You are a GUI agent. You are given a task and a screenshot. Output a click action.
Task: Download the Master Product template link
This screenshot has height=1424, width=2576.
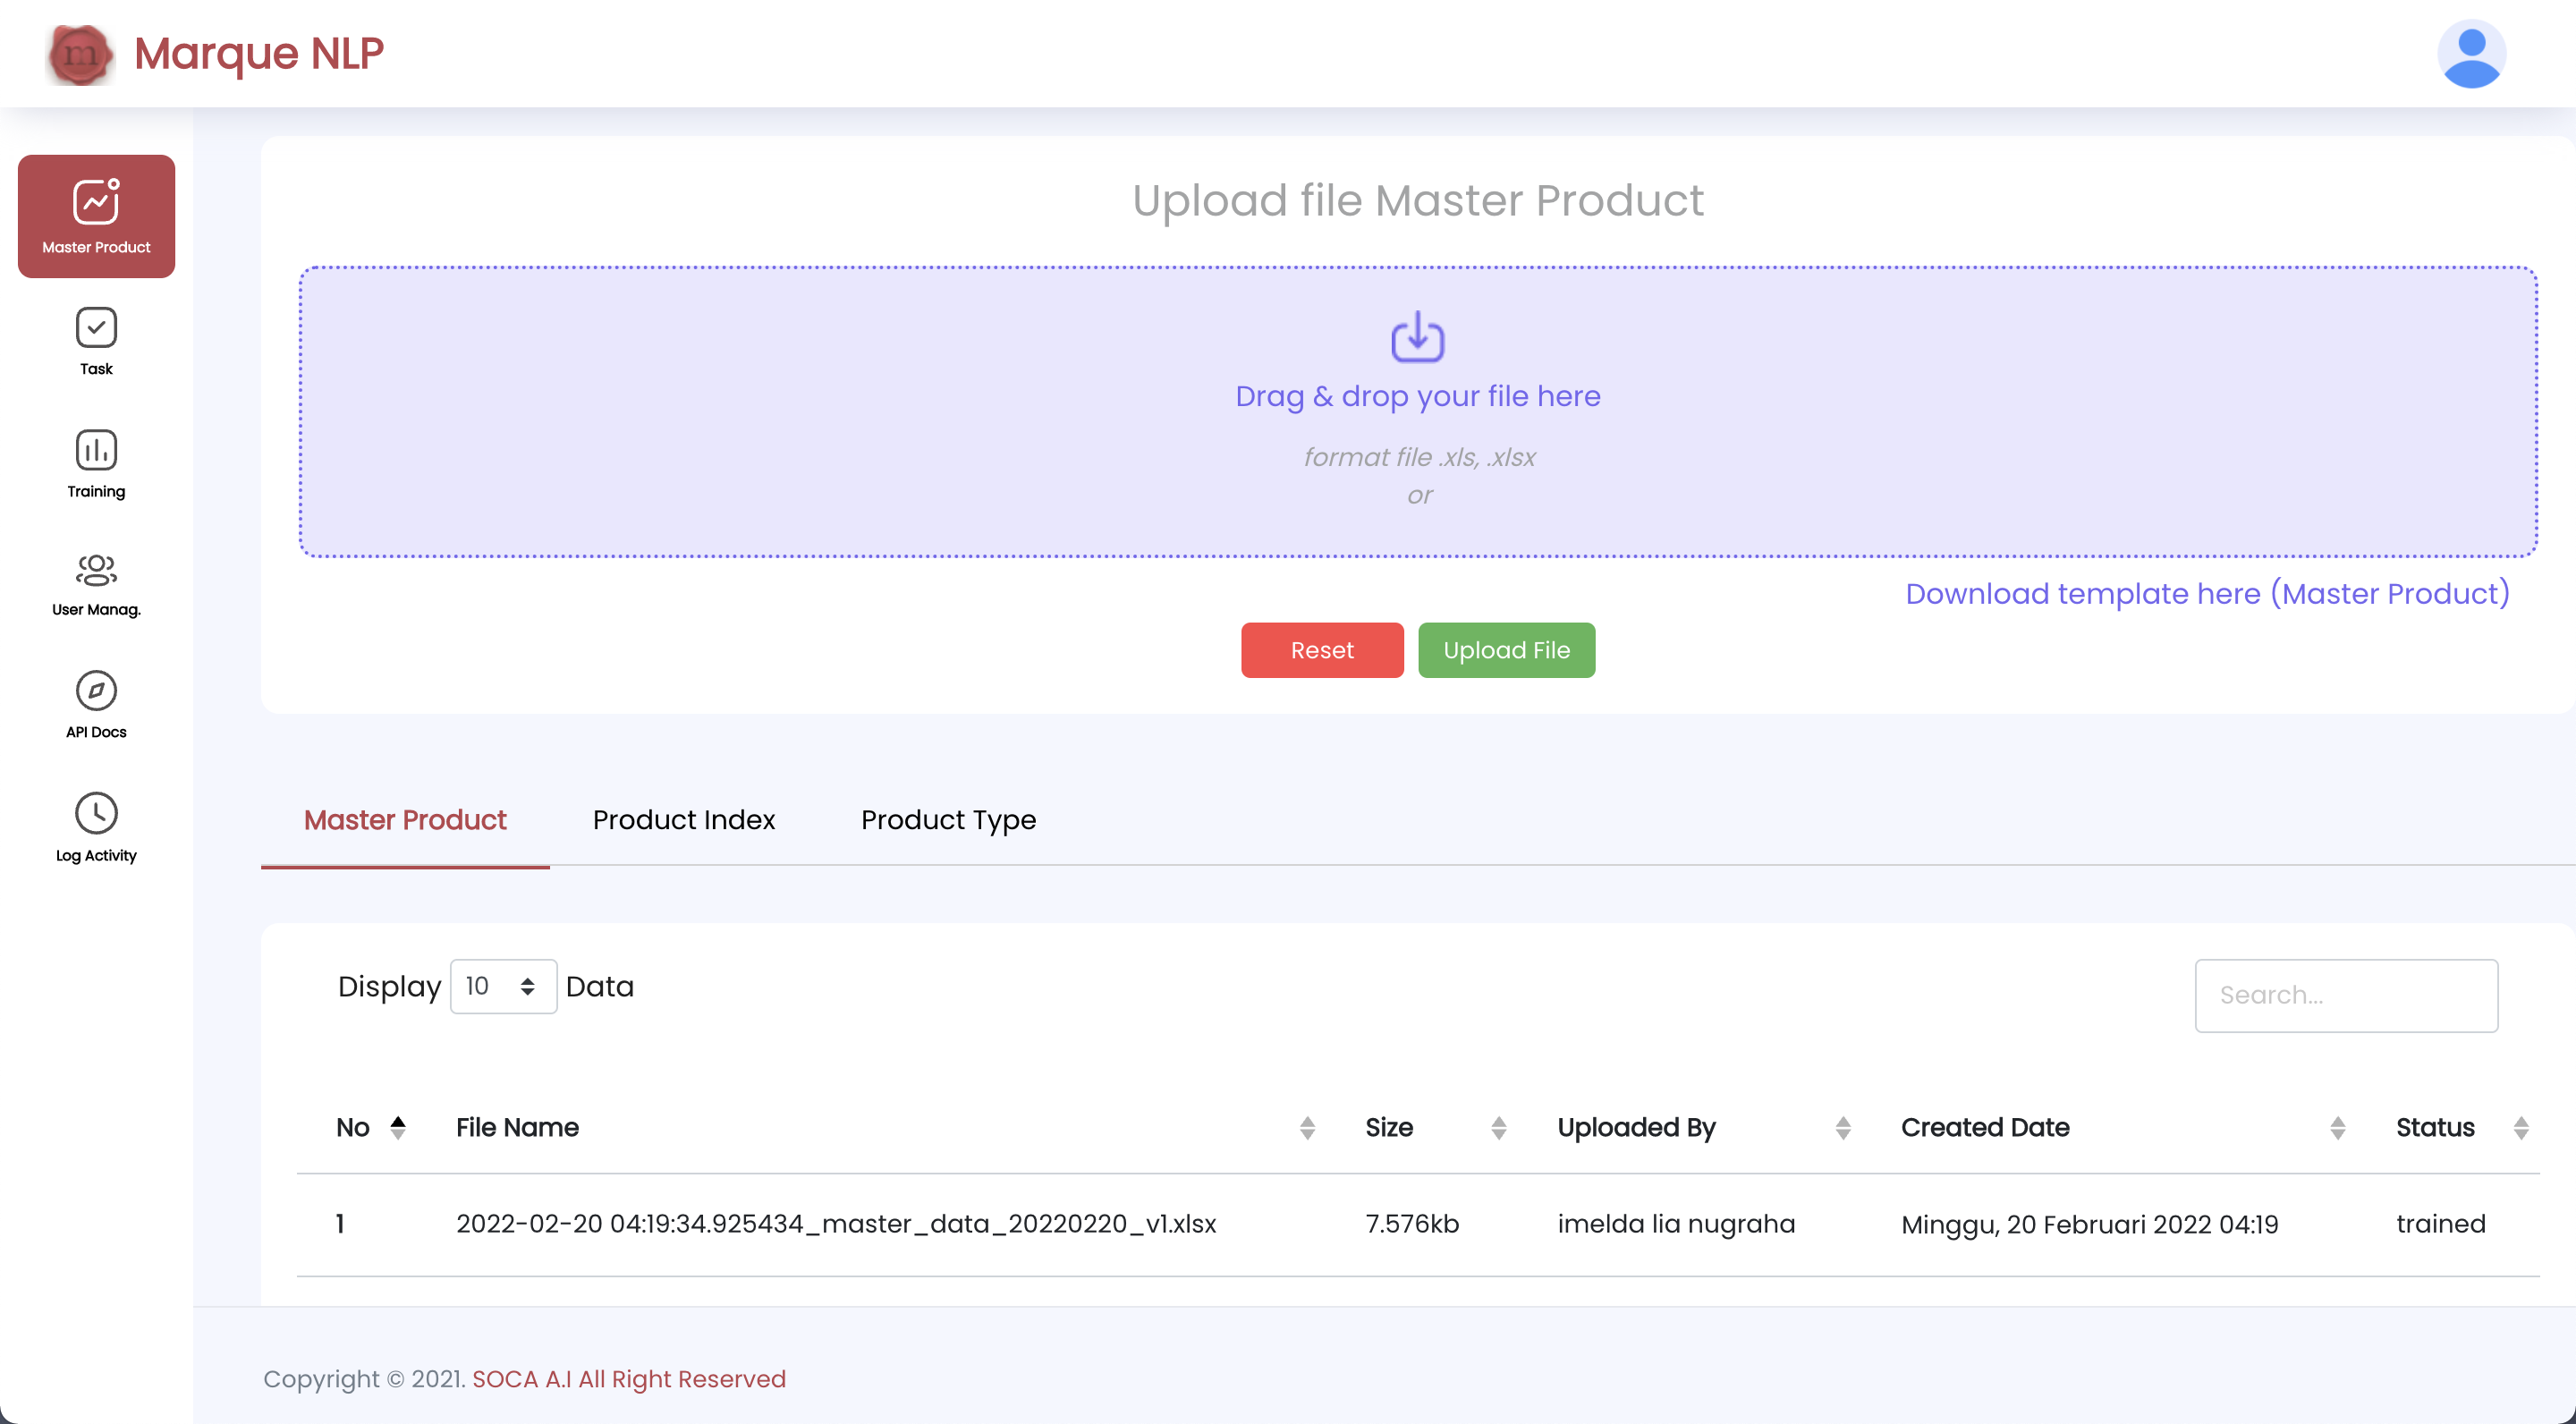pyautogui.click(x=2207, y=594)
